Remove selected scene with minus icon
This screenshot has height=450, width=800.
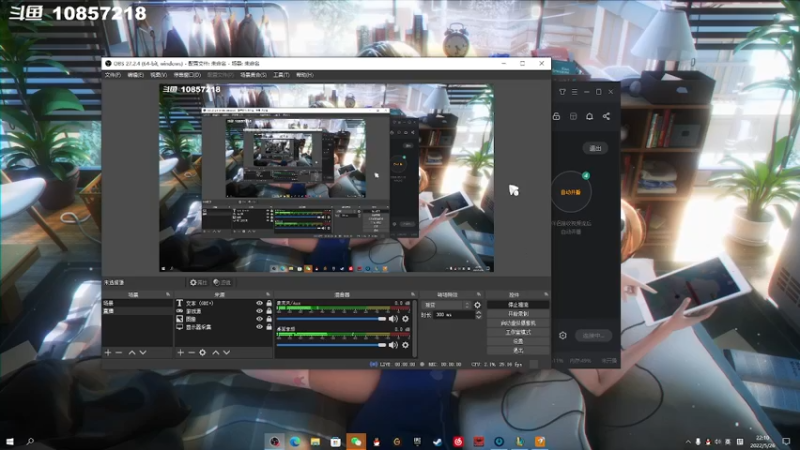tap(119, 353)
